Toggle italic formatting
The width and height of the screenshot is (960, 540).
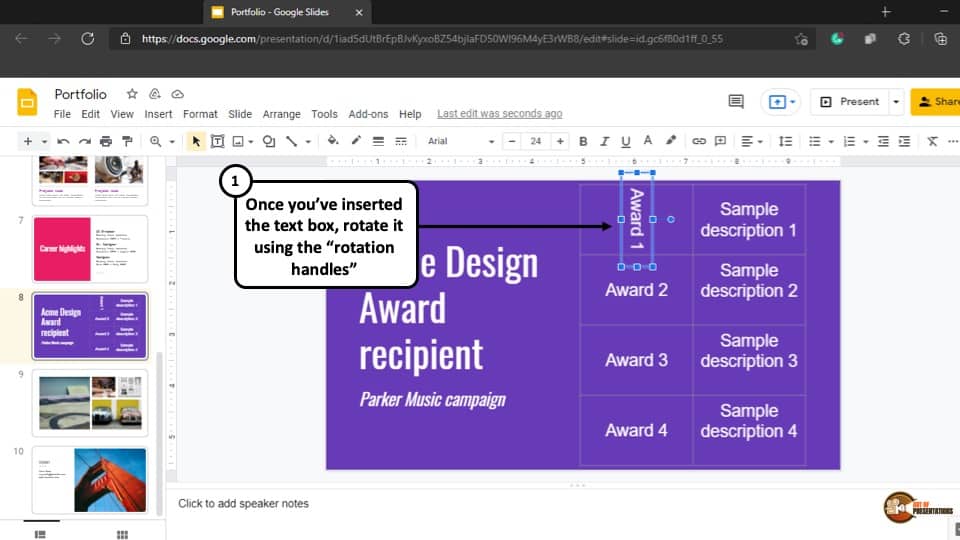click(x=604, y=141)
